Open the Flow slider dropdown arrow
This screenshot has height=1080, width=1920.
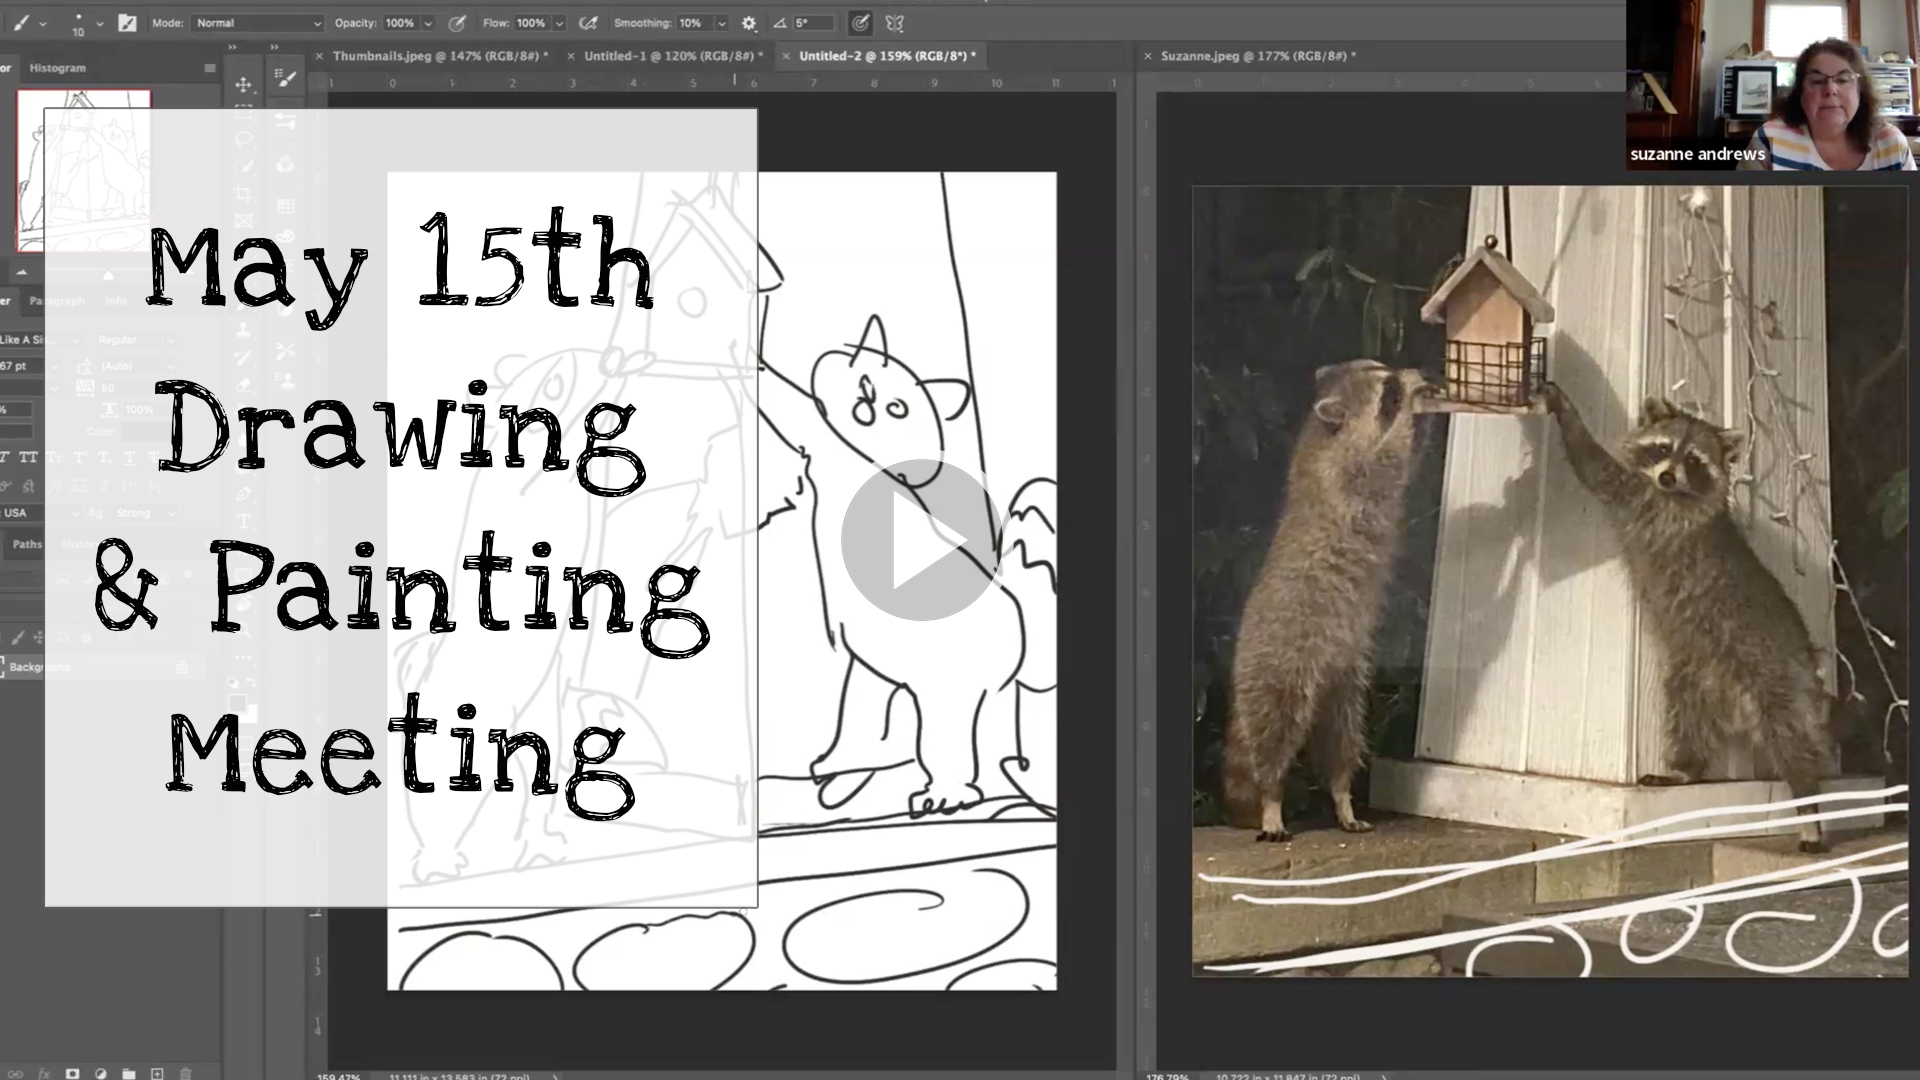click(559, 23)
